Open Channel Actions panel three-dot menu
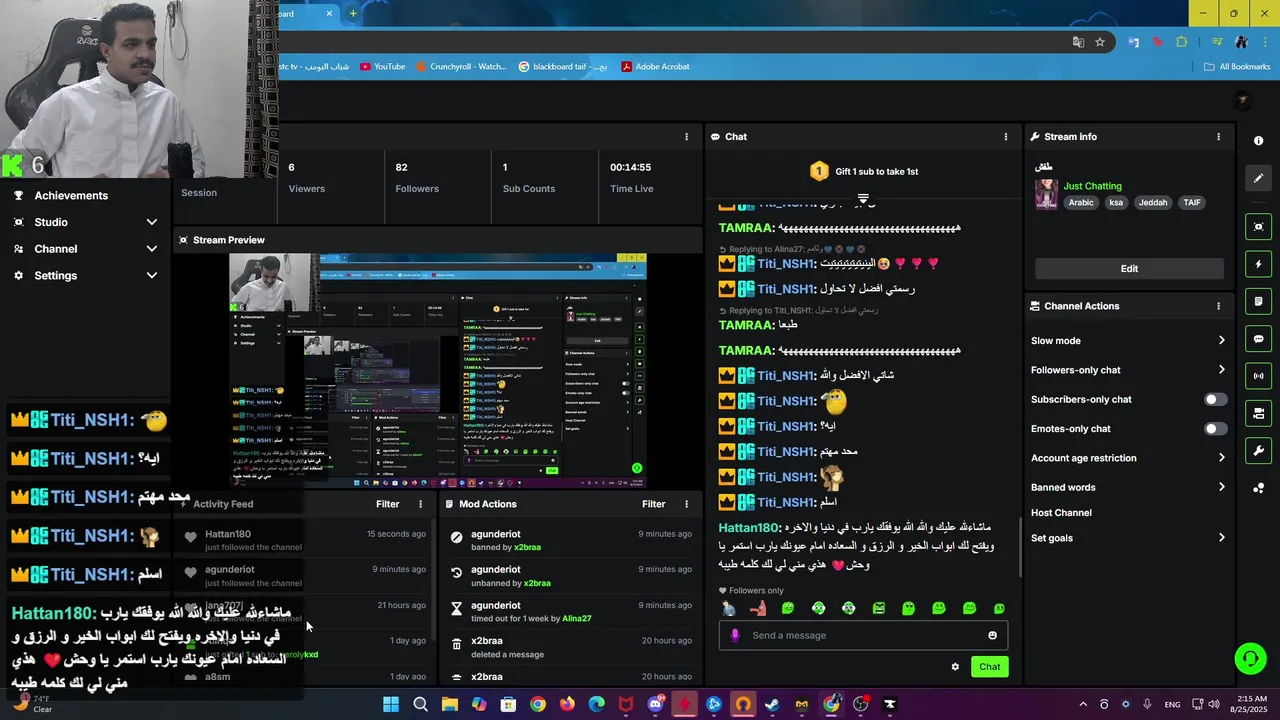 pos(1218,306)
